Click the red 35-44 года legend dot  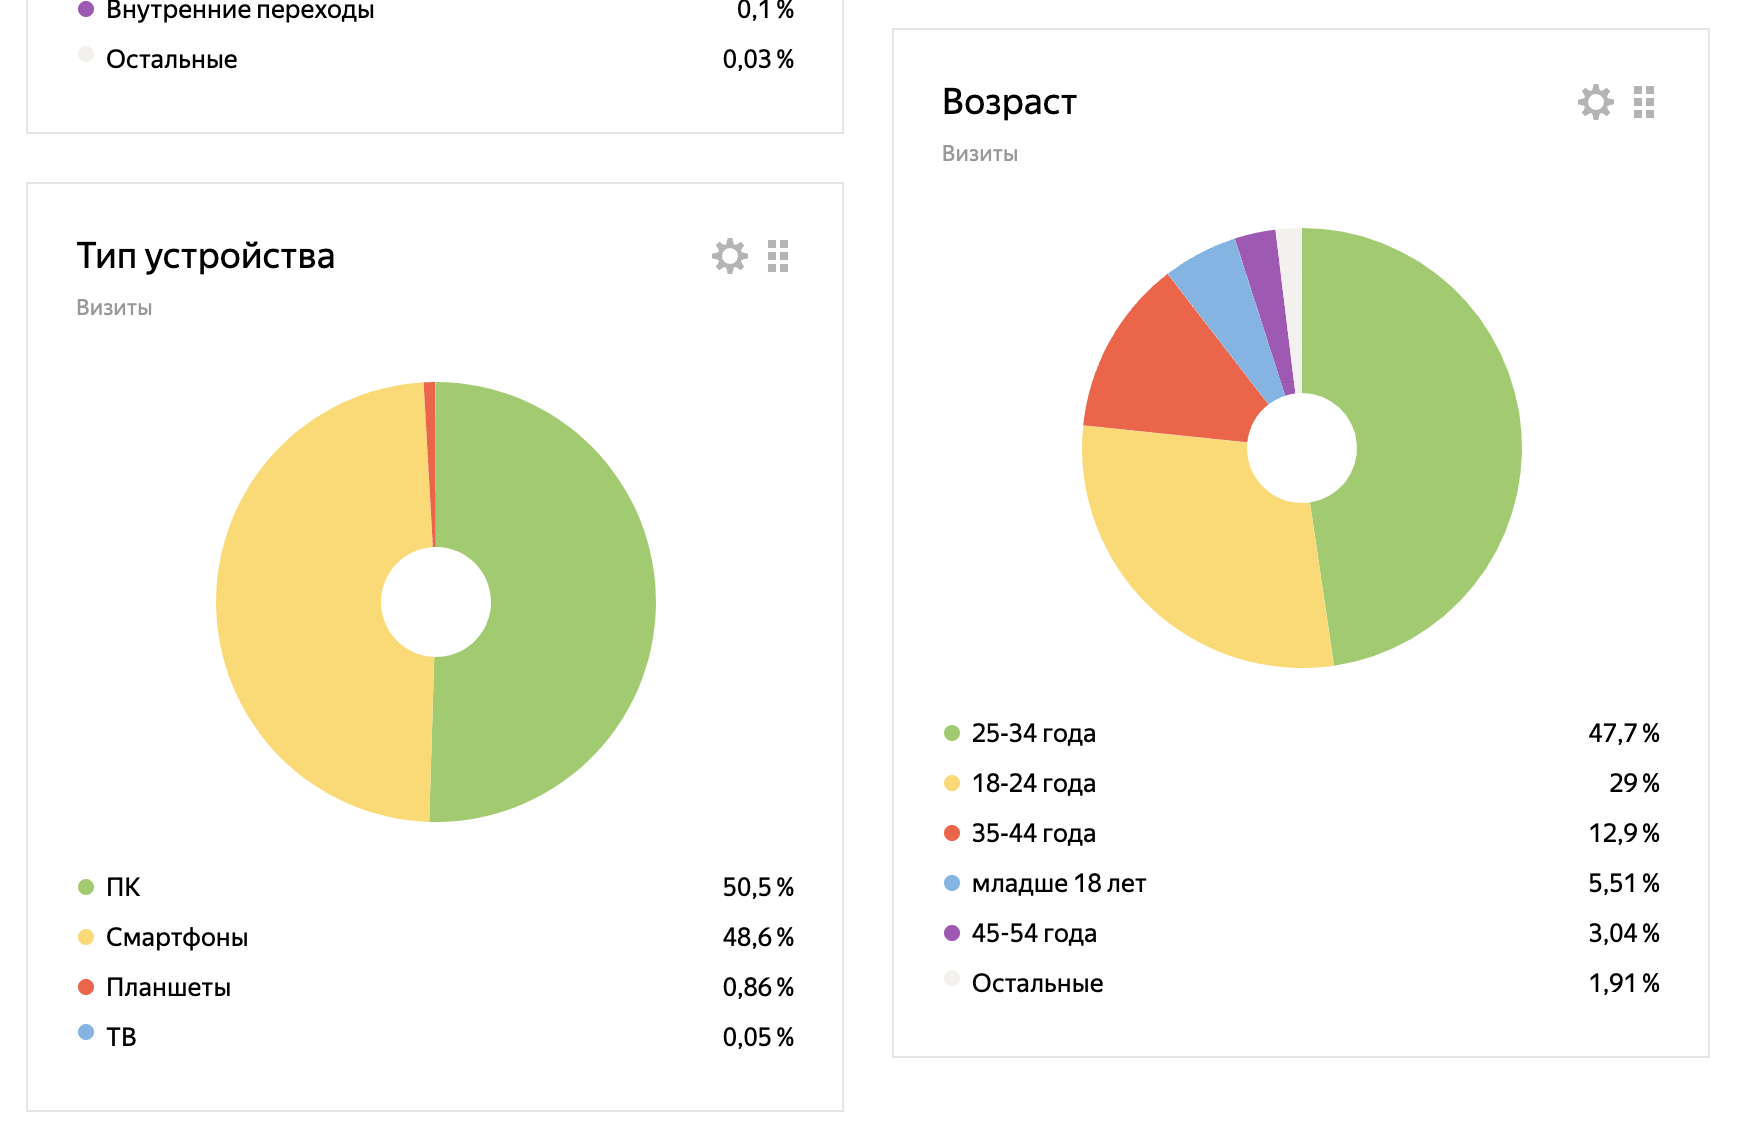pos(952,833)
